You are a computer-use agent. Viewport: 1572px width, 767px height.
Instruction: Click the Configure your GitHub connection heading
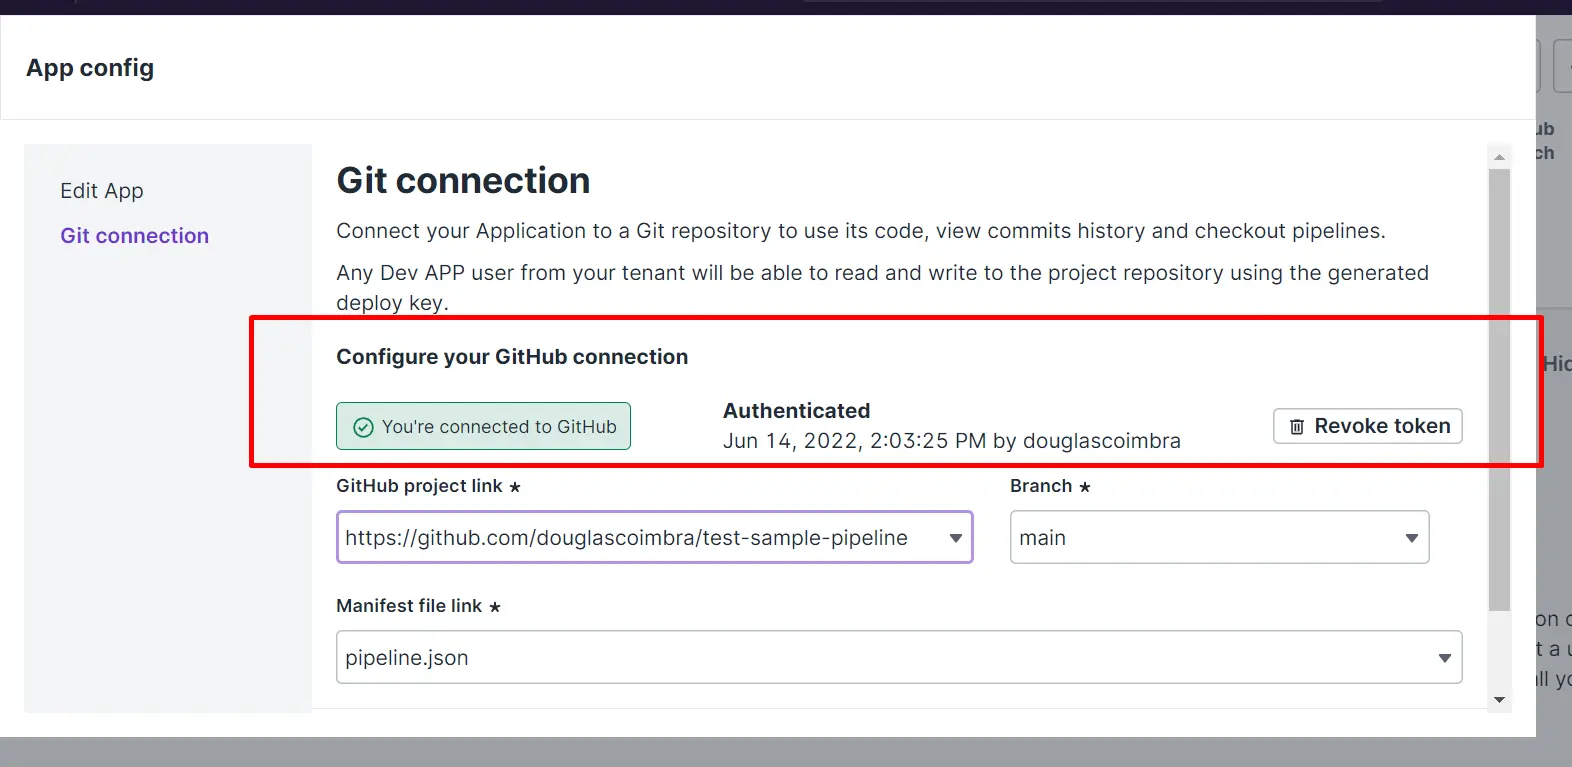[x=512, y=357]
